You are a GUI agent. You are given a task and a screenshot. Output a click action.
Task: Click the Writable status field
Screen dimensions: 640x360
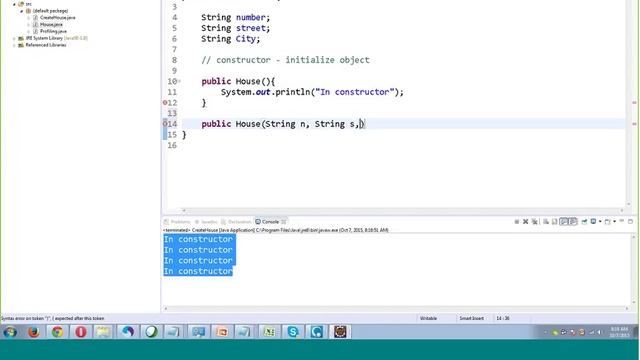pyautogui.click(x=428, y=318)
